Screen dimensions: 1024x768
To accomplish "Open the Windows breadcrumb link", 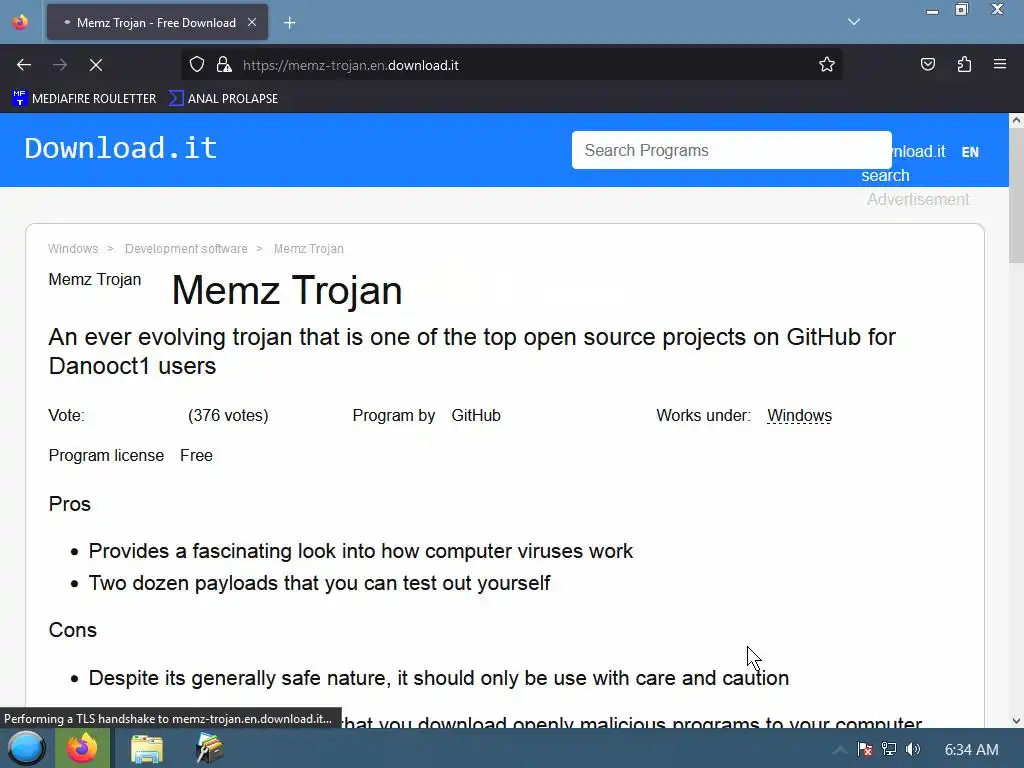I will (x=73, y=249).
